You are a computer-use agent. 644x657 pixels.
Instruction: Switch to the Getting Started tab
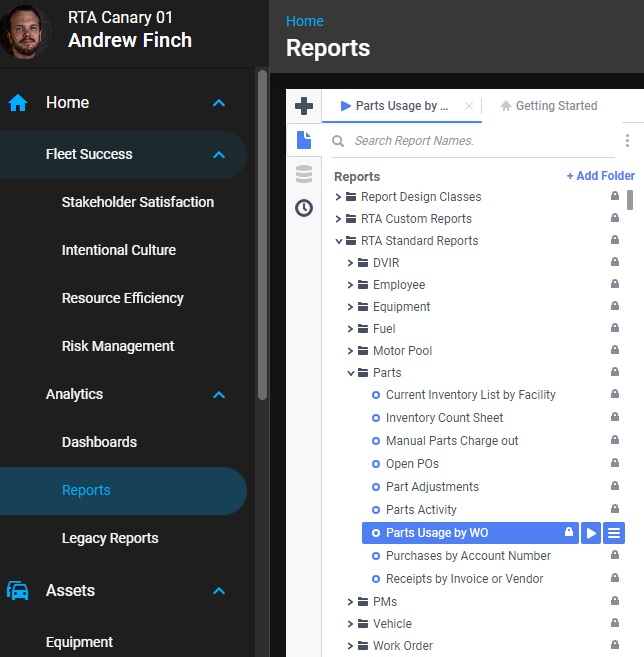coord(548,106)
